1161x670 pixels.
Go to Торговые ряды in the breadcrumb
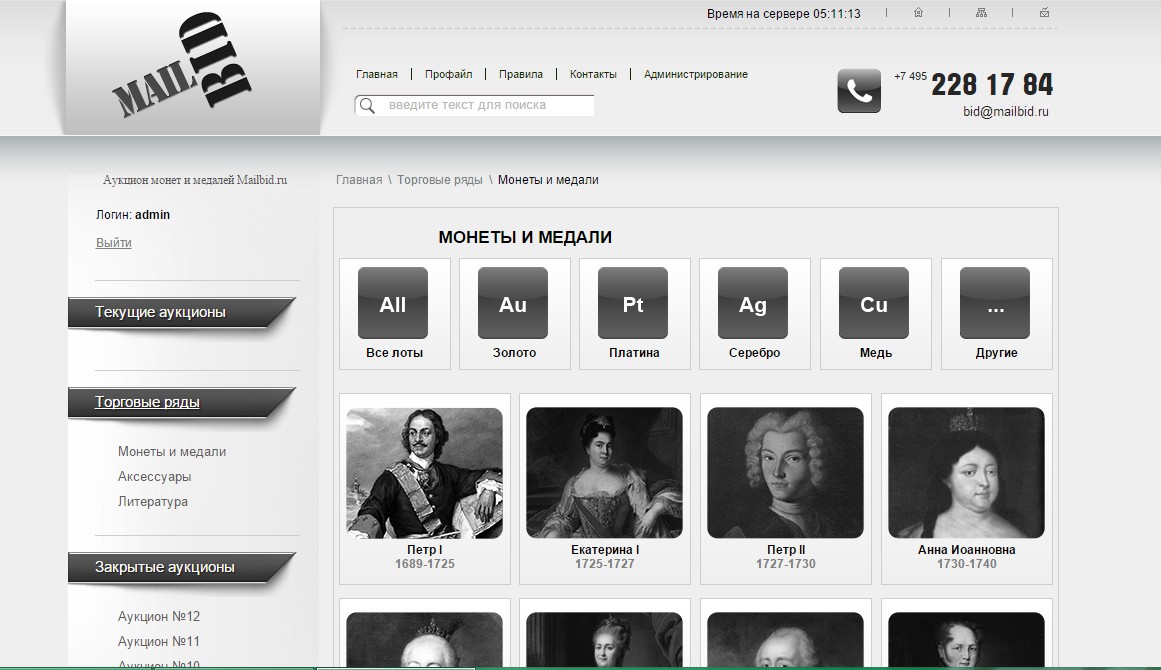click(x=439, y=180)
